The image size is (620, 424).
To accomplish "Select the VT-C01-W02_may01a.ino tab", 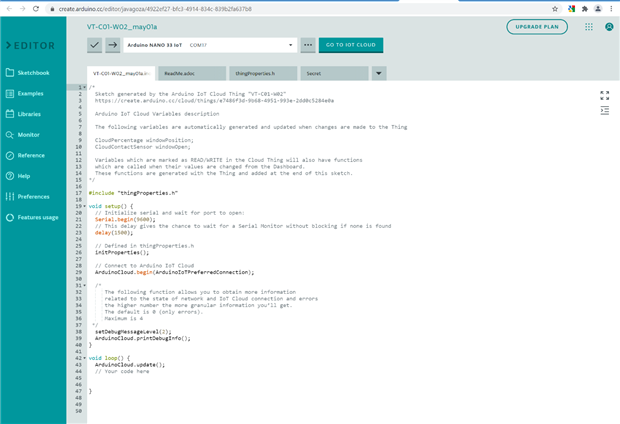I will tap(121, 74).
